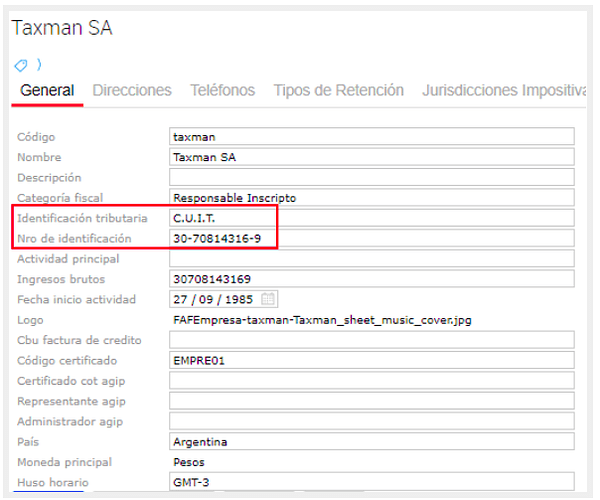Viewport: 600px width, 500px height.
Task: Click the Ingresos brutos label
Action: pyautogui.click(x=61, y=279)
